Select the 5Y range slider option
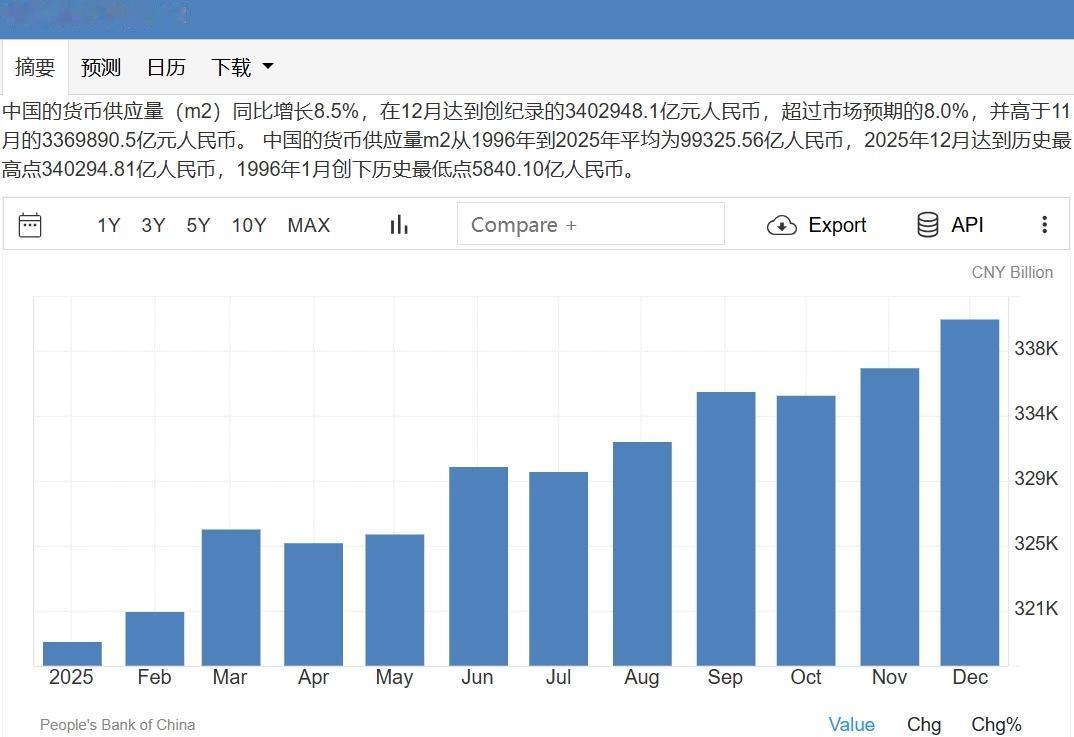This screenshot has width=1074, height=737. [x=198, y=224]
